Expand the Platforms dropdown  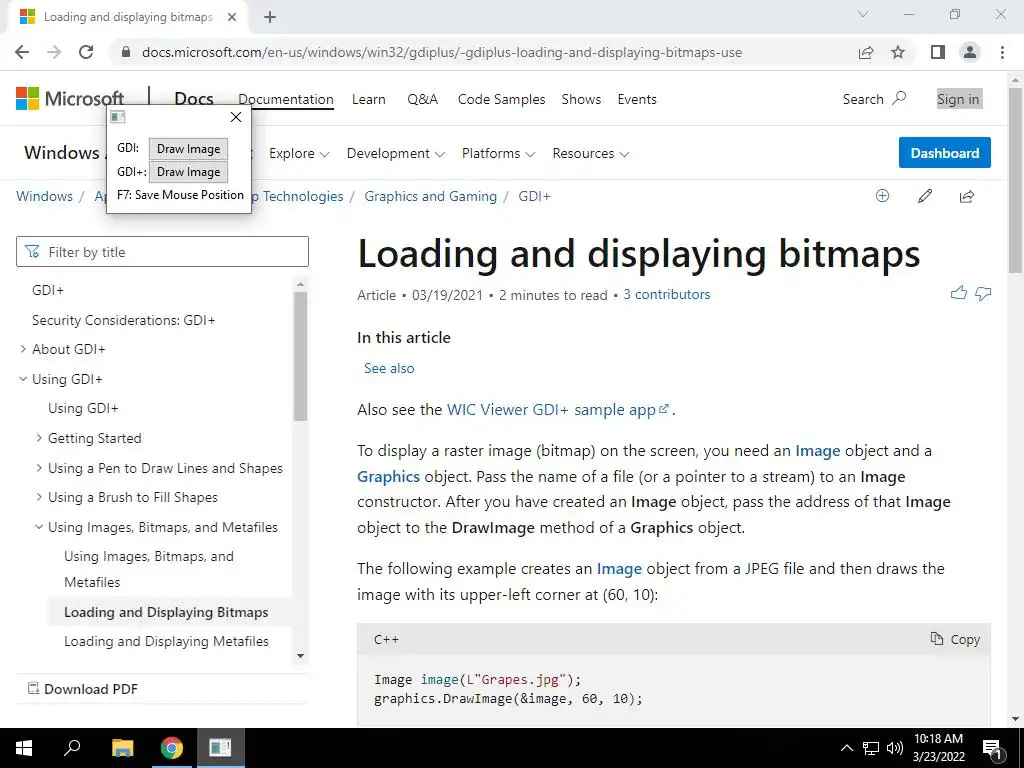pos(498,153)
